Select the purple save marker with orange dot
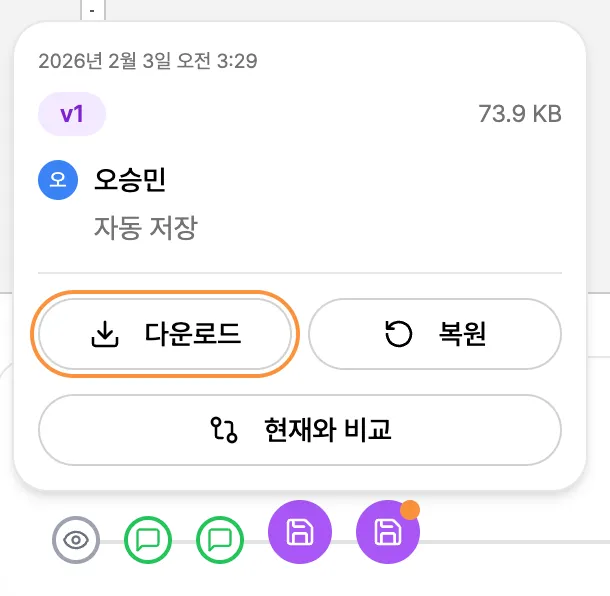The height and width of the screenshot is (596, 610). pos(387,533)
